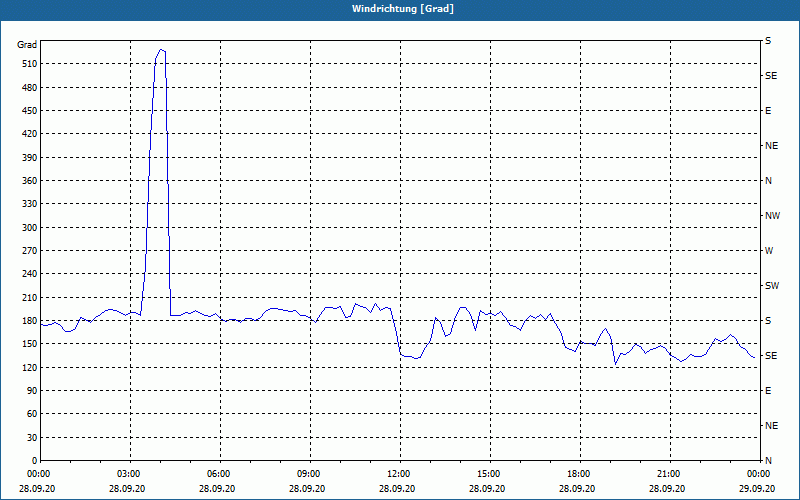The image size is (800, 500).
Task: Select the NW compass direction label
Action: tap(772, 216)
